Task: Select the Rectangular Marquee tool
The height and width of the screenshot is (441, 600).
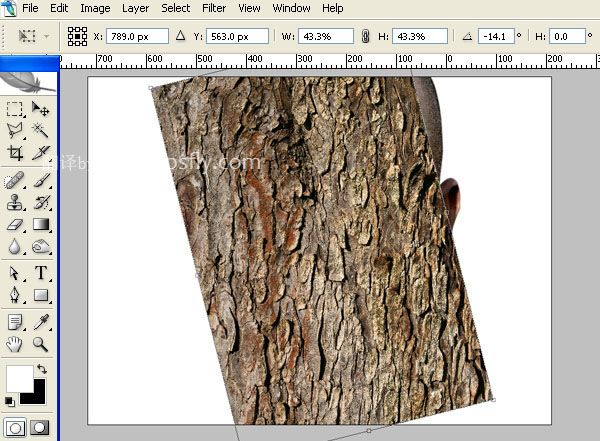Action: (x=15, y=109)
